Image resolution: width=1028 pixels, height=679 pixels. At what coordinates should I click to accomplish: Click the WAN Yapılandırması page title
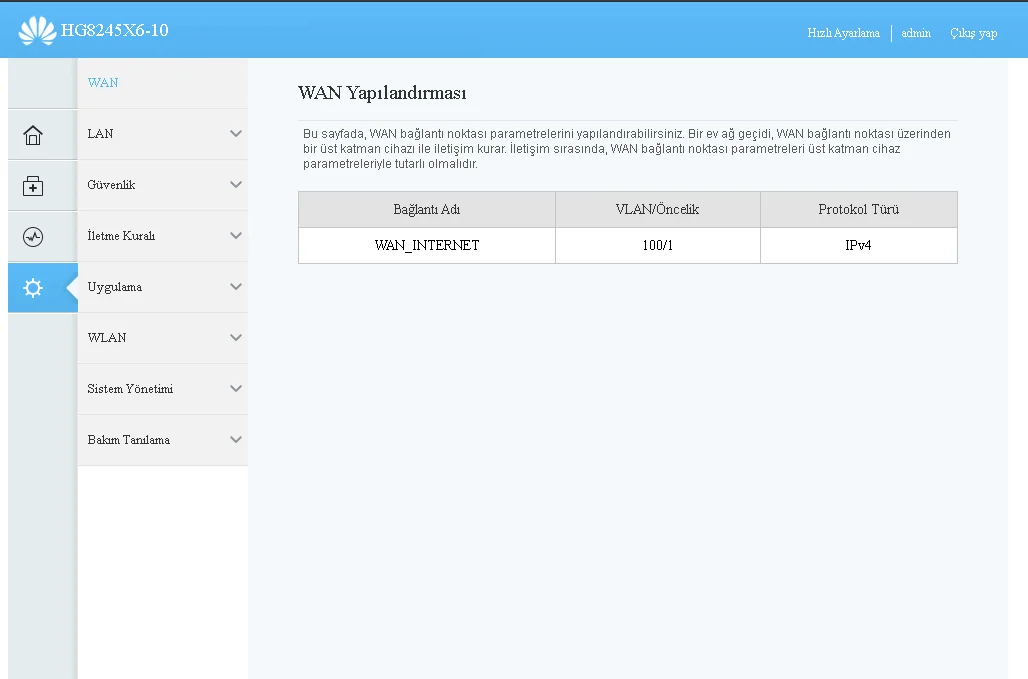click(382, 93)
